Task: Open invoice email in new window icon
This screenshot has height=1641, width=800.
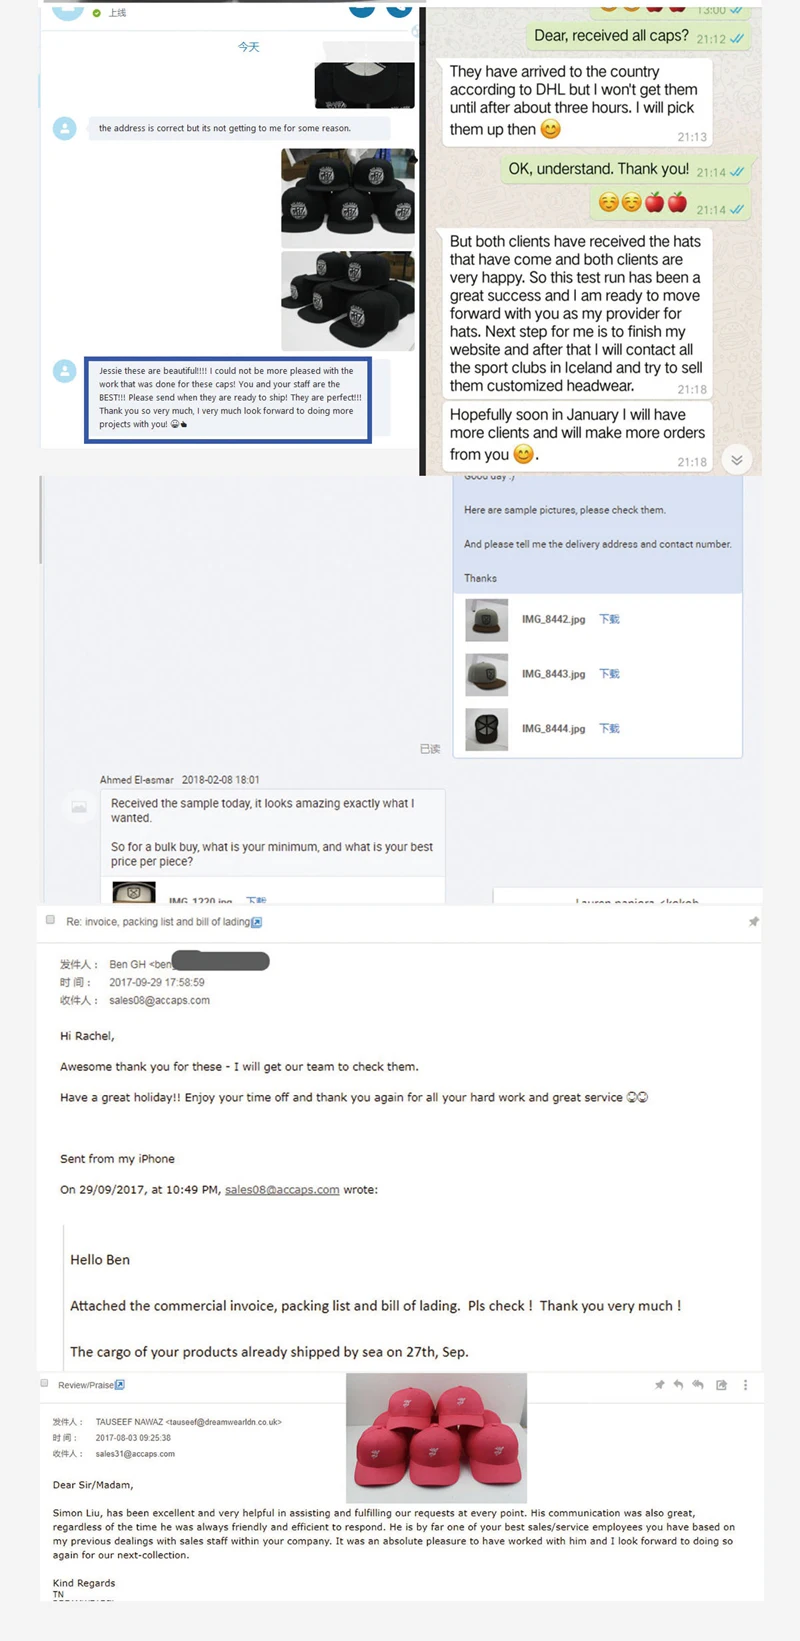Action: click(257, 922)
